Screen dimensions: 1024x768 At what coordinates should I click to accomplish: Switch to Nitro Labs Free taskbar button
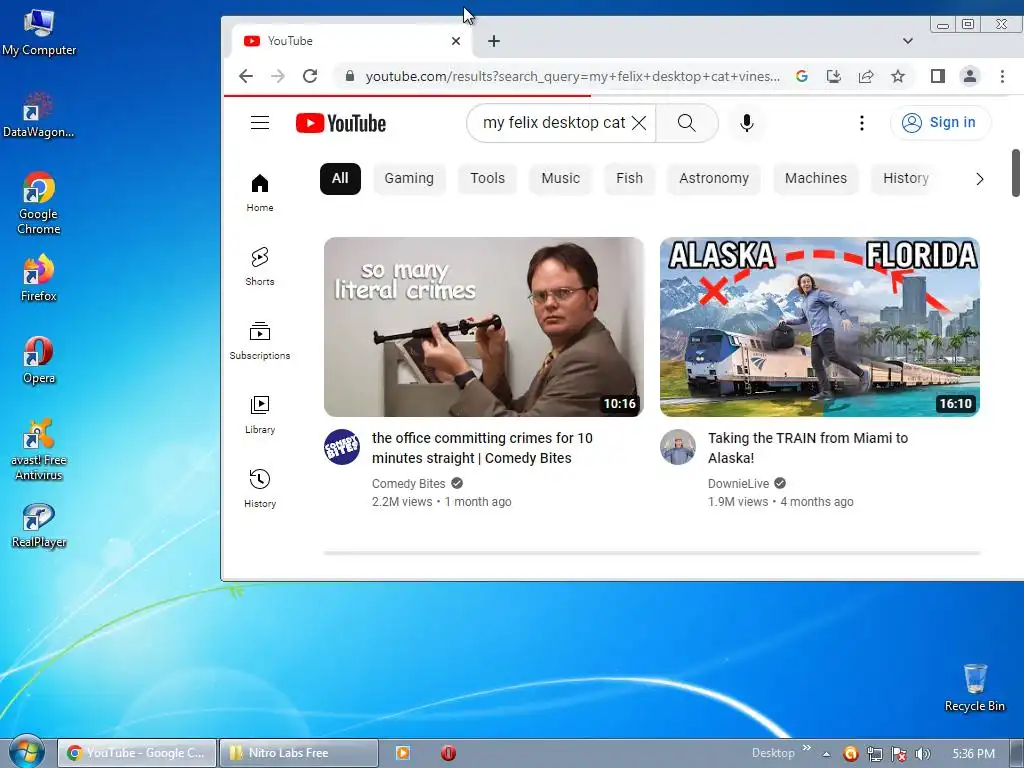point(298,753)
